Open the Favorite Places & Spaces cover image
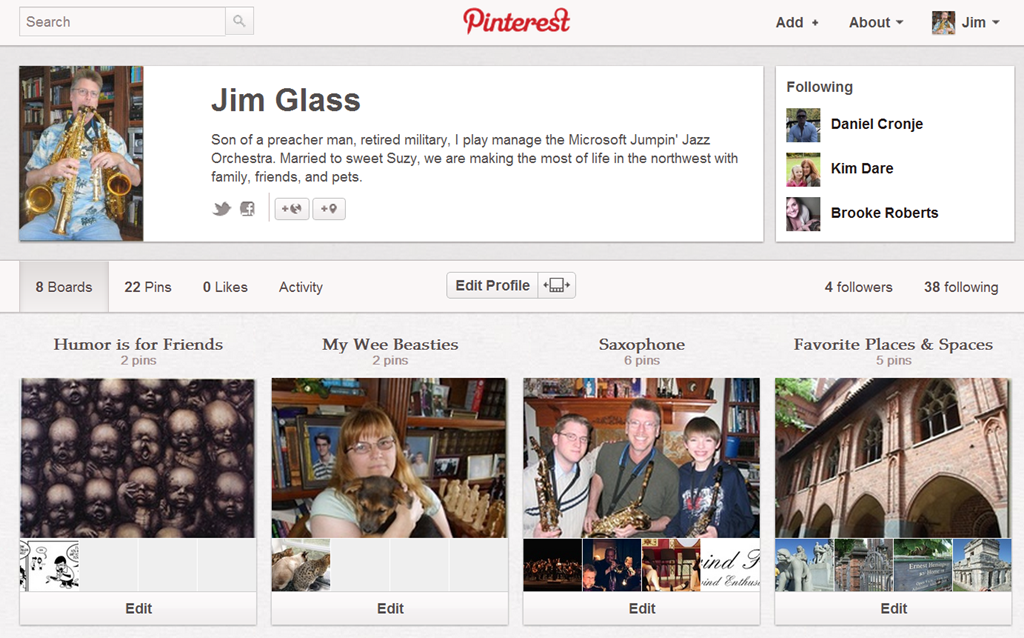The width and height of the screenshot is (1024, 638). pos(893,458)
